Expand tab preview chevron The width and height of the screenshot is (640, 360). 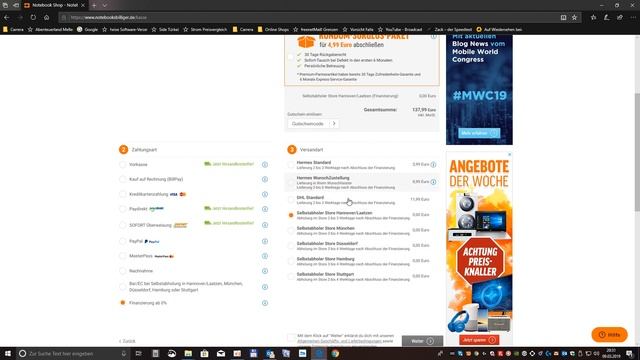click(104, 5)
